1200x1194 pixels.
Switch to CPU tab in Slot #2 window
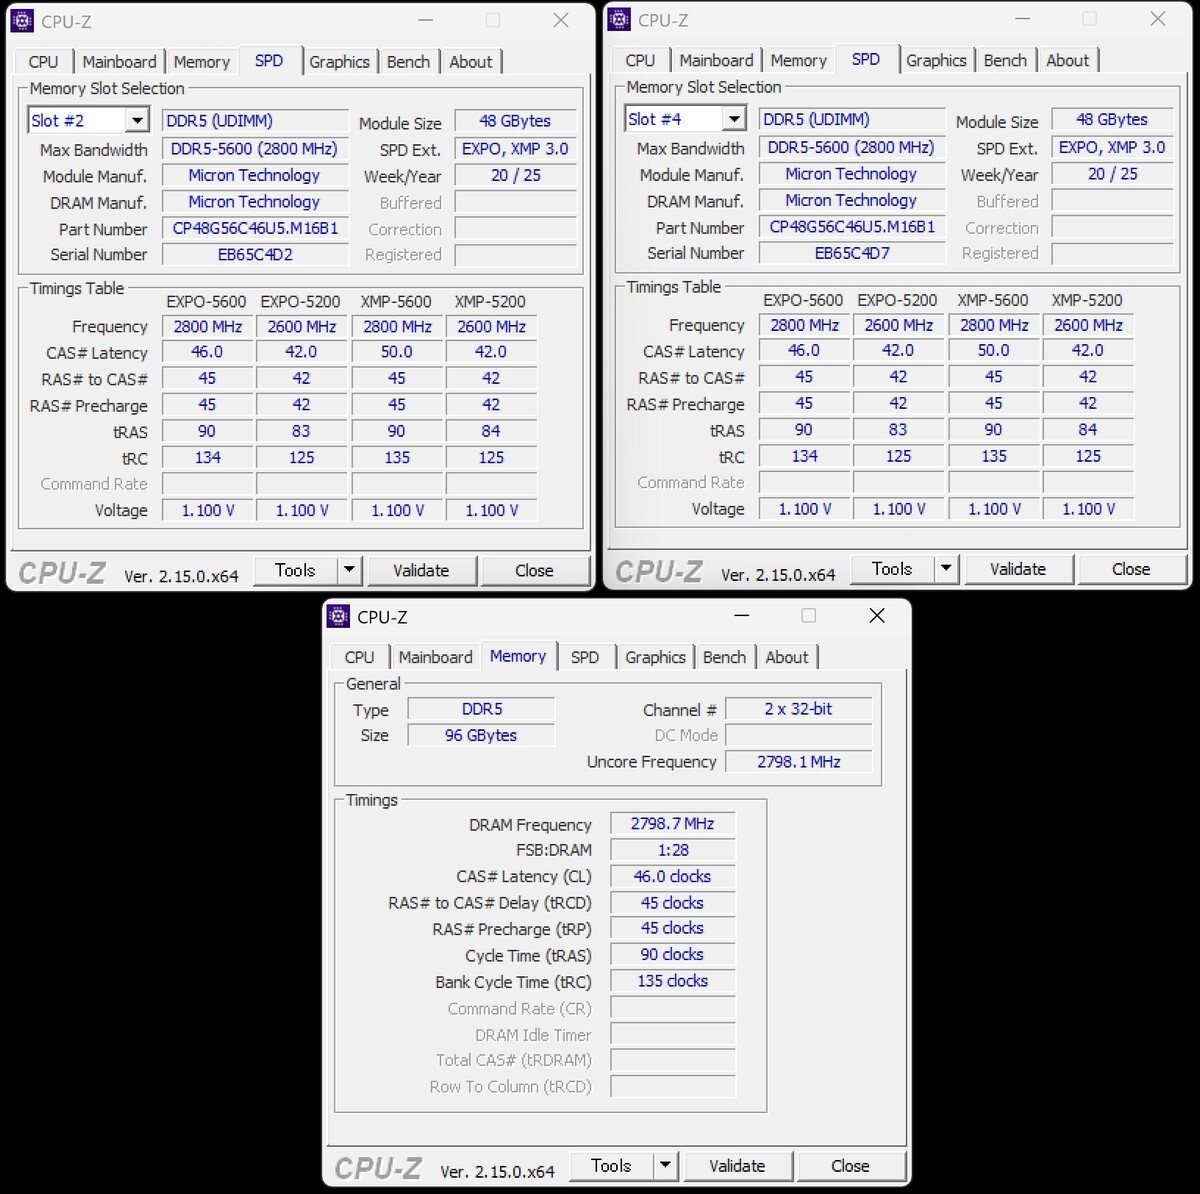pyautogui.click(x=43, y=62)
